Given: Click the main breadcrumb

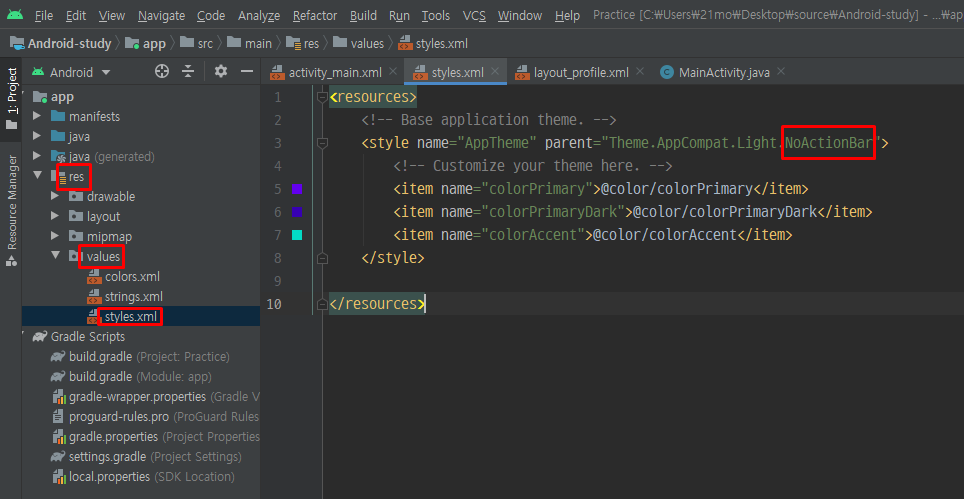Looking at the screenshot, I should (249, 44).
